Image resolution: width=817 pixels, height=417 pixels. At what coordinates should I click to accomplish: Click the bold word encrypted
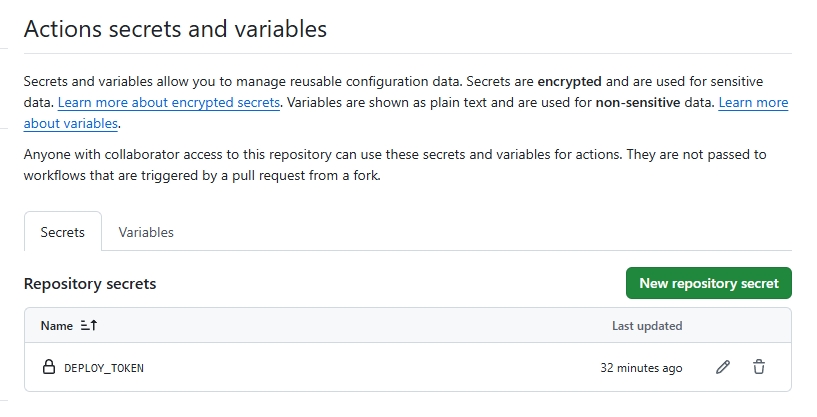click(570, 82)
